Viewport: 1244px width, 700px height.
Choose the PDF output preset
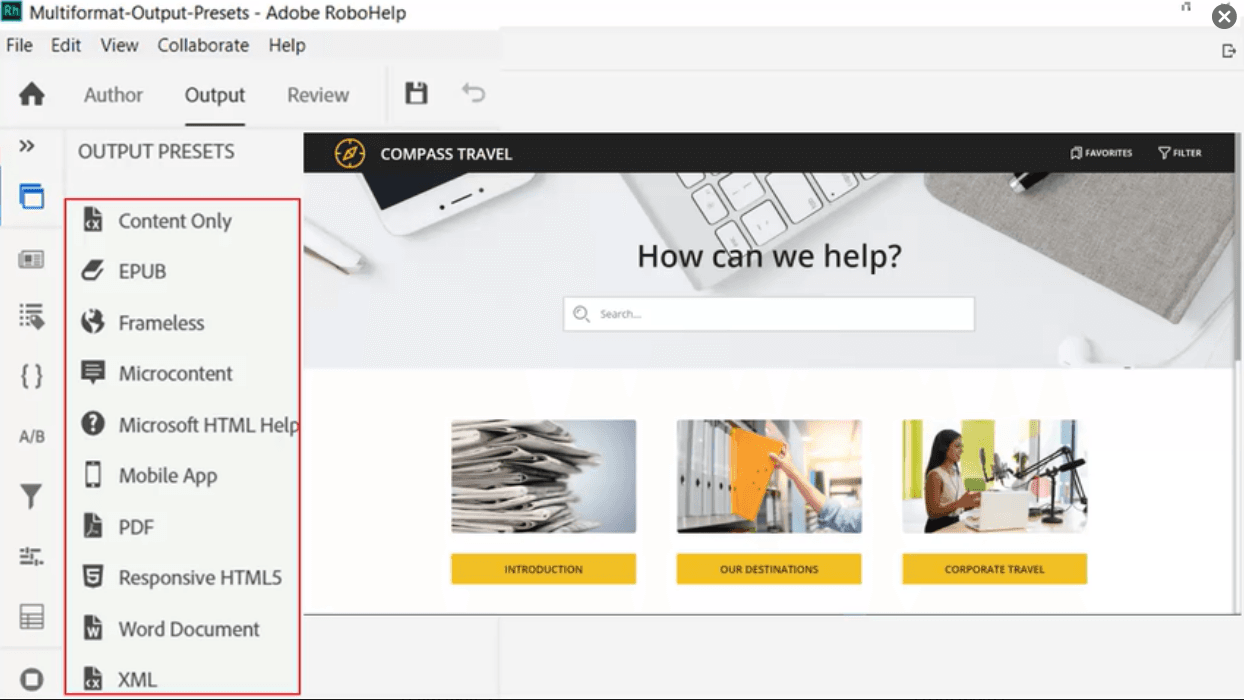click(136, 527)
